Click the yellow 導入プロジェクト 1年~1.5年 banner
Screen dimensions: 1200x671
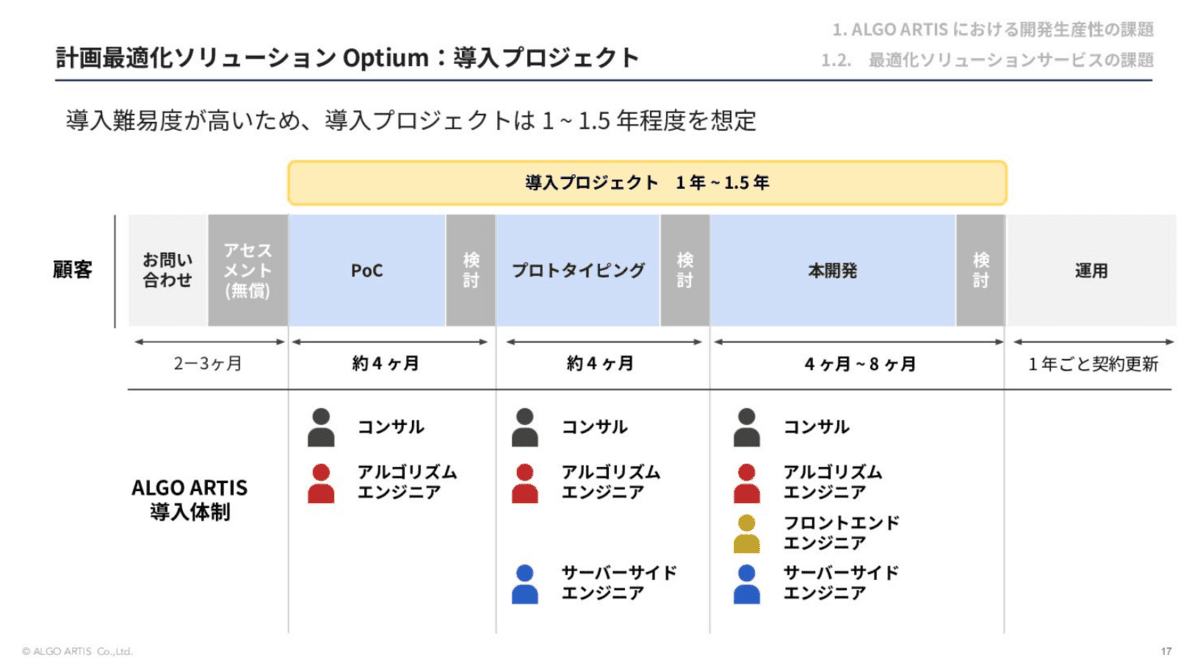coord(647,183)
